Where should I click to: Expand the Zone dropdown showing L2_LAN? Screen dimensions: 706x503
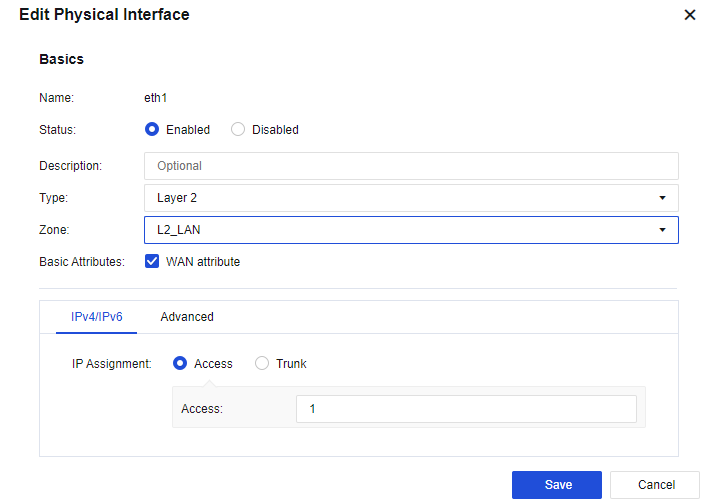(400, 230)
